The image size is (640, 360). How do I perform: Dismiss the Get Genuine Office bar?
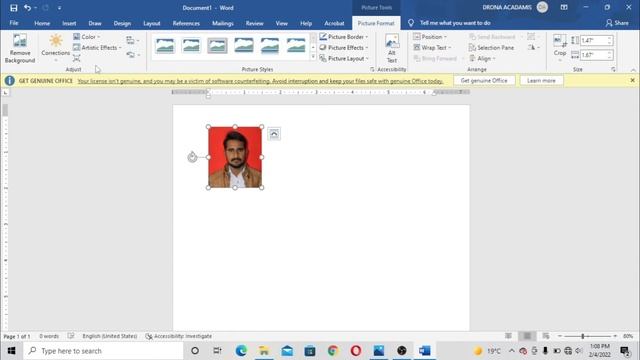point(632,80)
